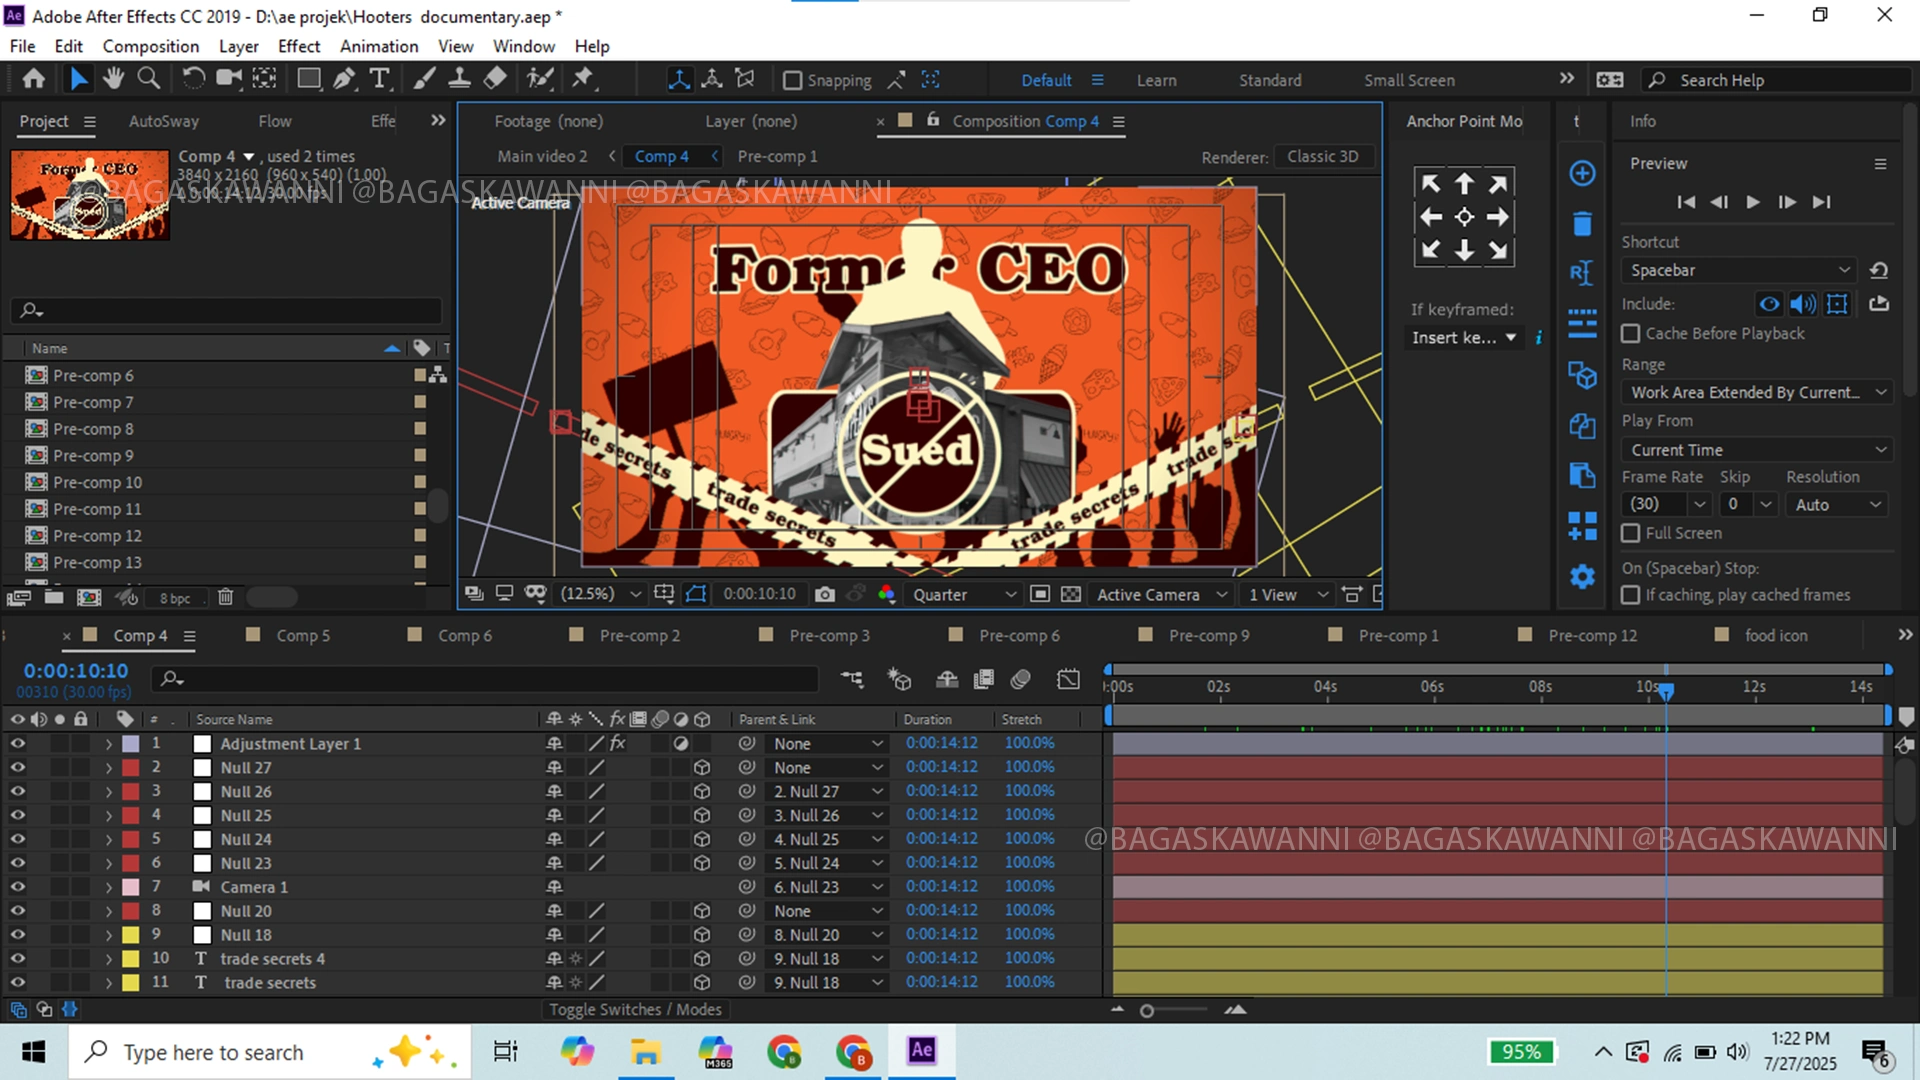The height and width of the screenshot is (1080, 1920).
Task: Click the 8 bpc color depth button
Action: click(174, 598)
